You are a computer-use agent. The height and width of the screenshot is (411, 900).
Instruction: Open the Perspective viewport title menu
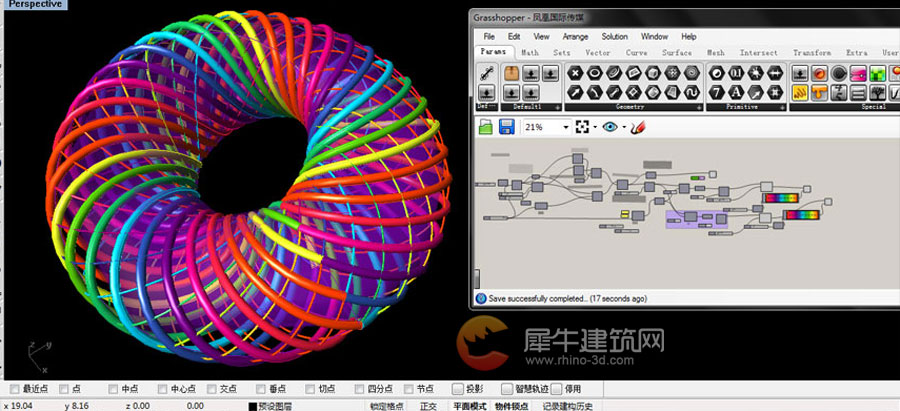point(36,4)
